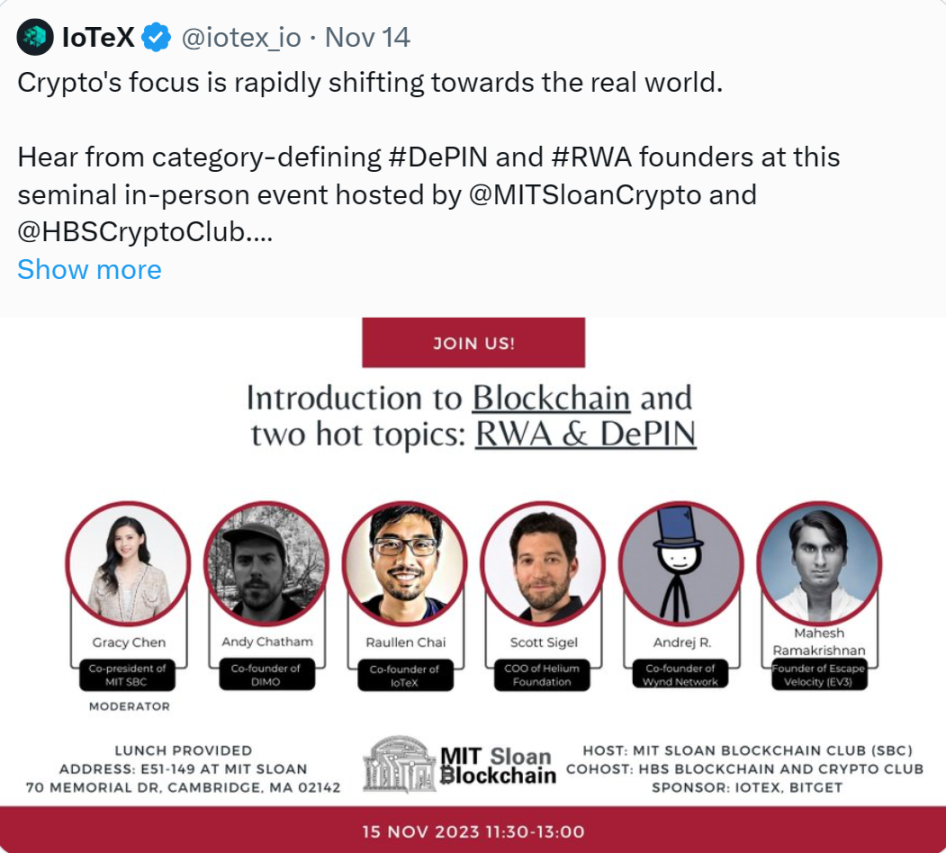Select Raullen Chai's portrait circle
The width and height of the screenshot is (946, 853).
405,564
